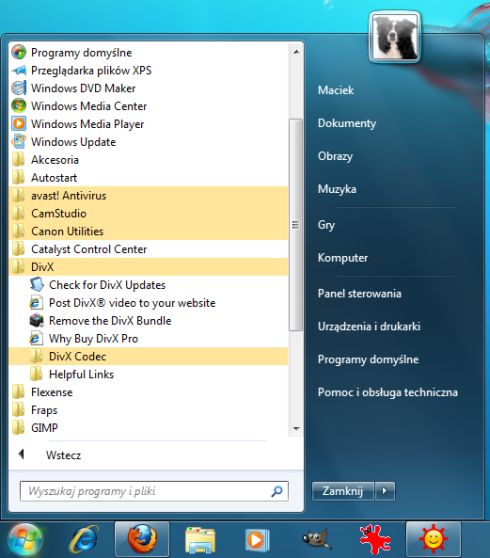Open the GIMP folder
Image resolution: width=490 pixels, height=558 pixels.
[x=148, y=428]
